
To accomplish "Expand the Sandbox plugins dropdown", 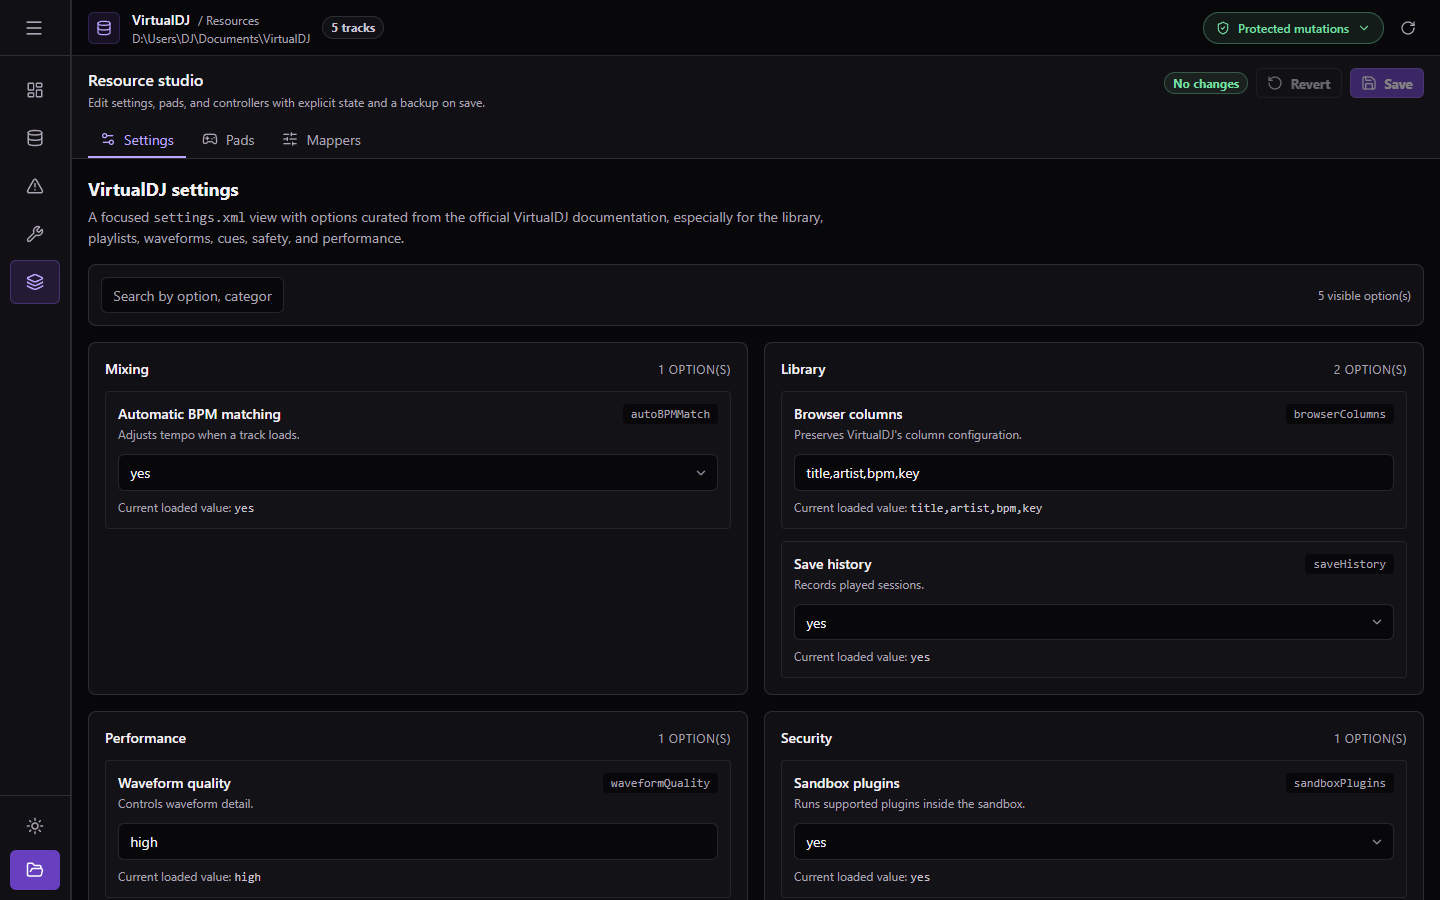I will coord(1094,842).
